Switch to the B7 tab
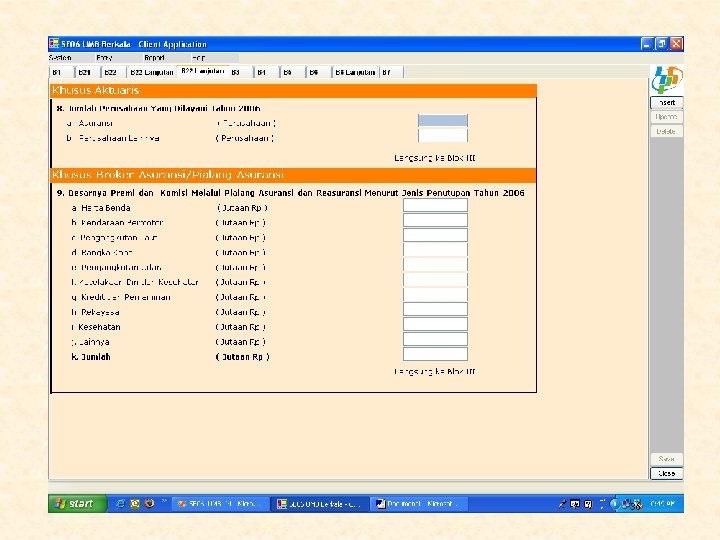 coord(392,72)
